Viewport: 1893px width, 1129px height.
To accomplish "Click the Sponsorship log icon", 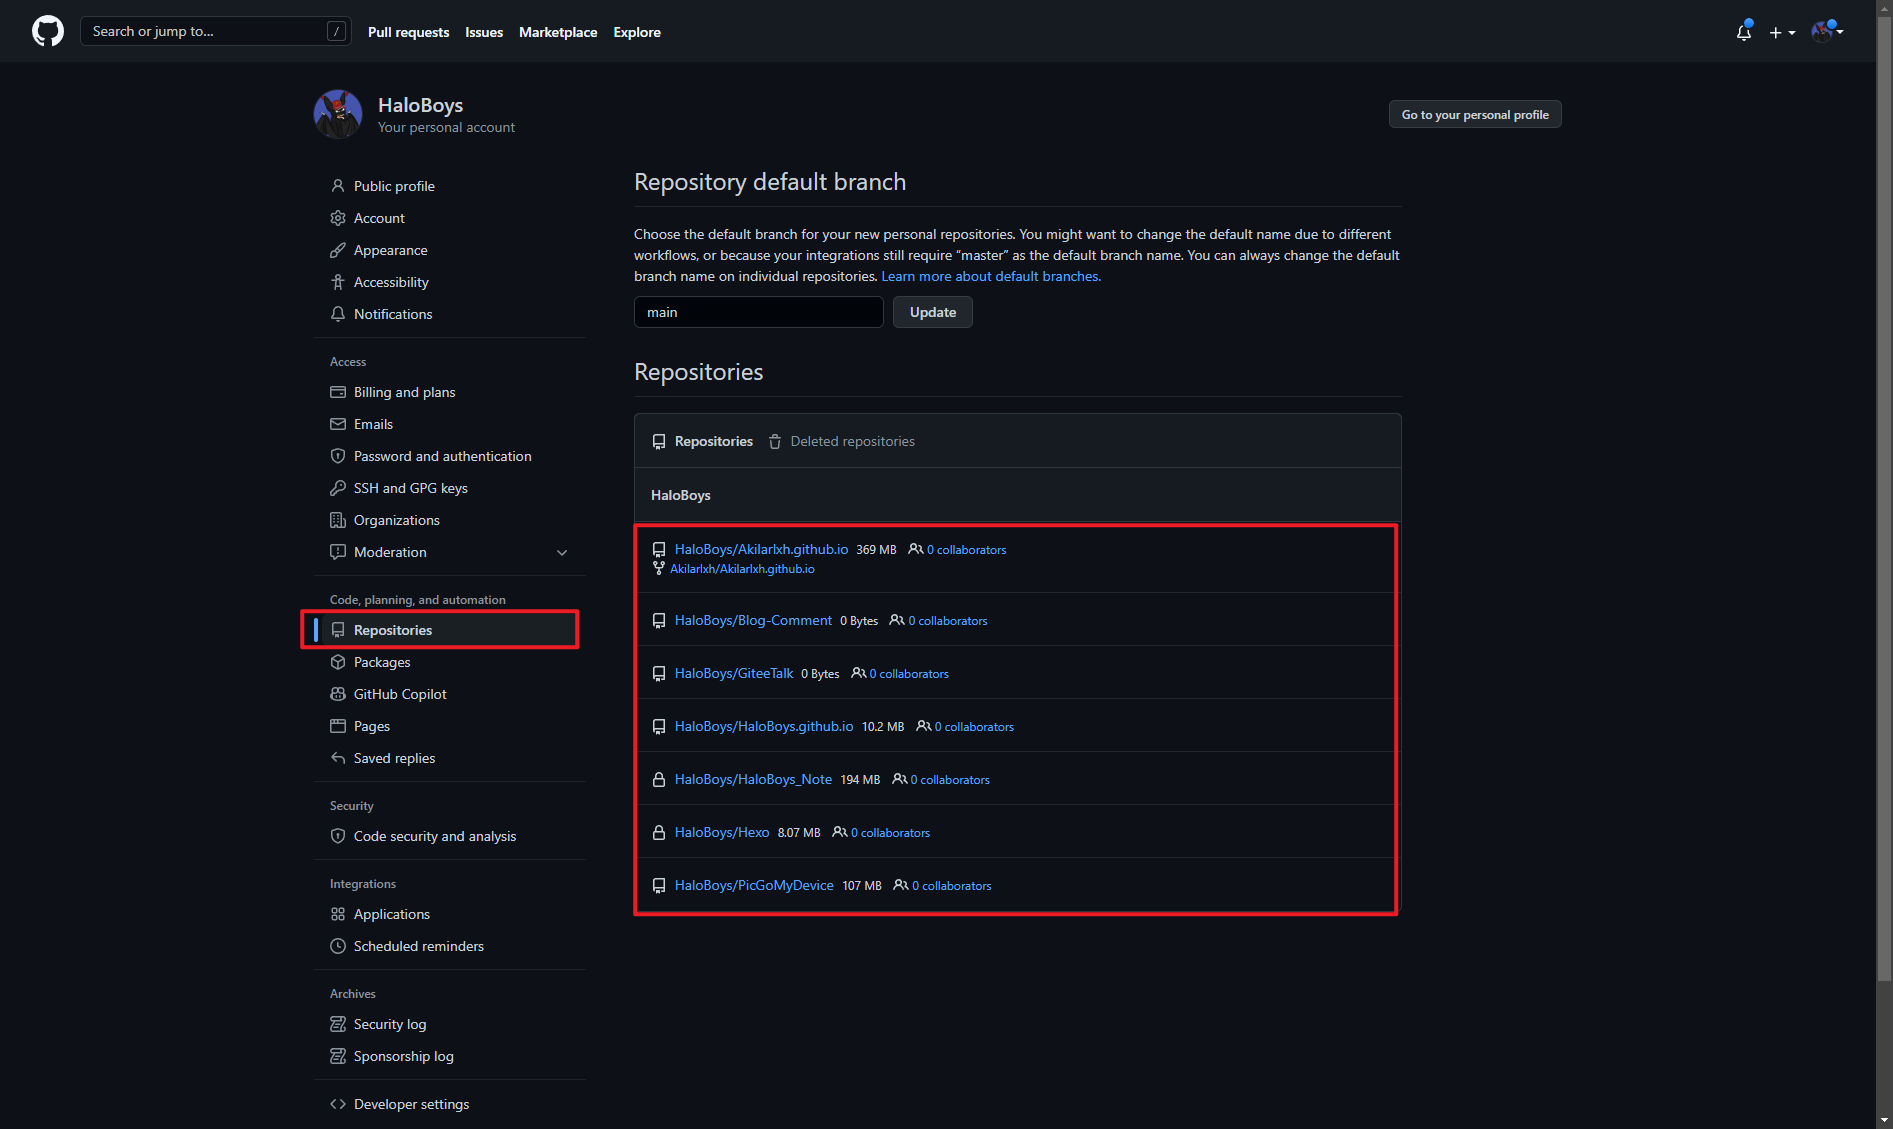I will 338,1056.
